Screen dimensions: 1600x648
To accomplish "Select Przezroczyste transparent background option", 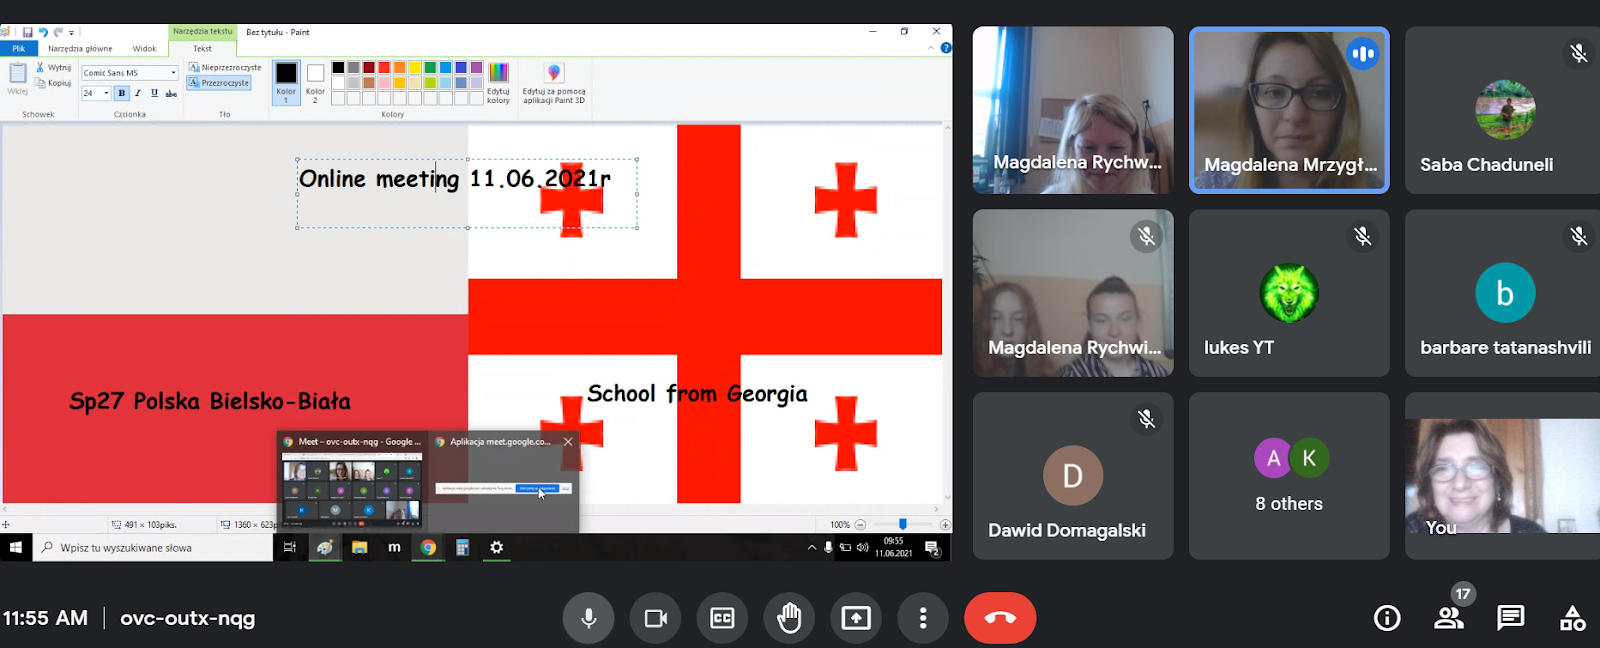I will click(x=219, y=83).
